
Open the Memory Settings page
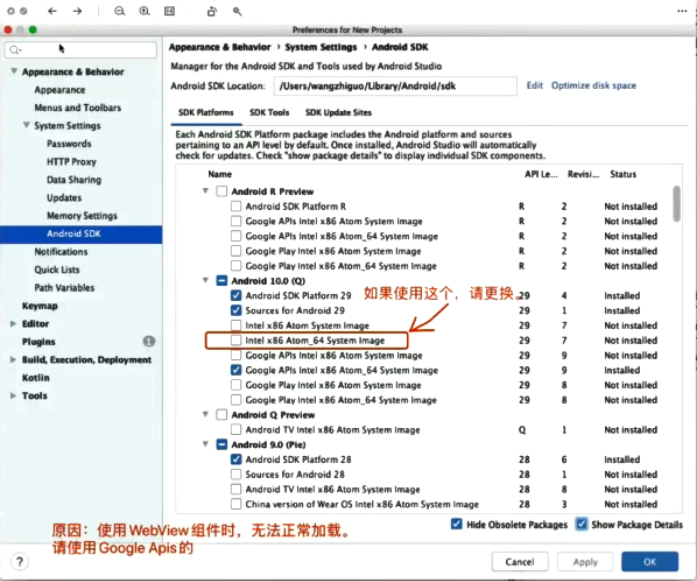tap(82, 216)
